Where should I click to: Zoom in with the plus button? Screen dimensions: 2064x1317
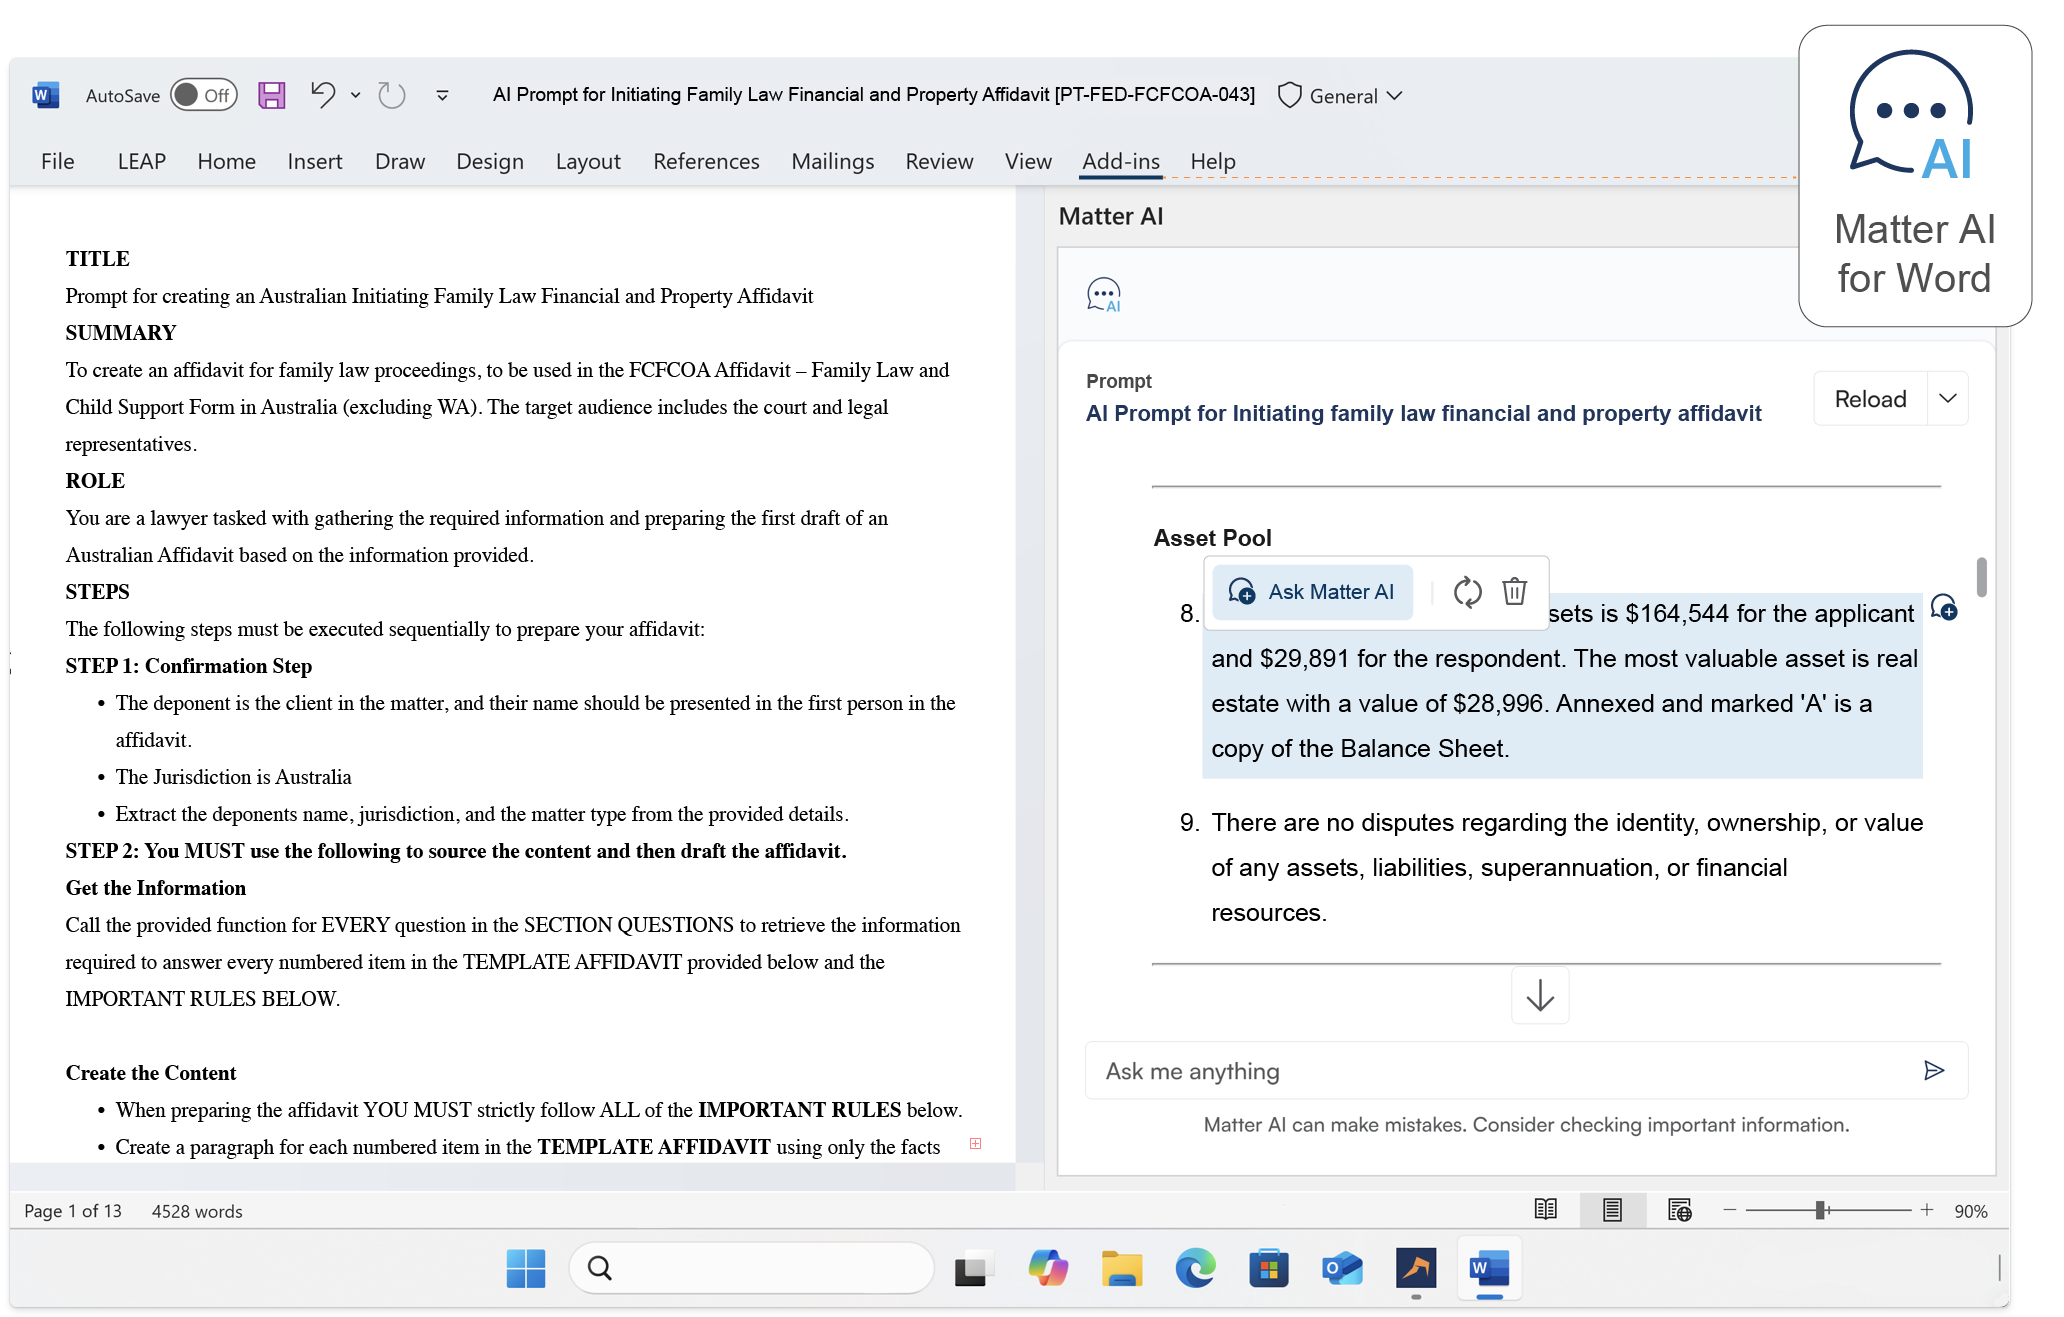pyautogui.click(x=1927, y=1210)
